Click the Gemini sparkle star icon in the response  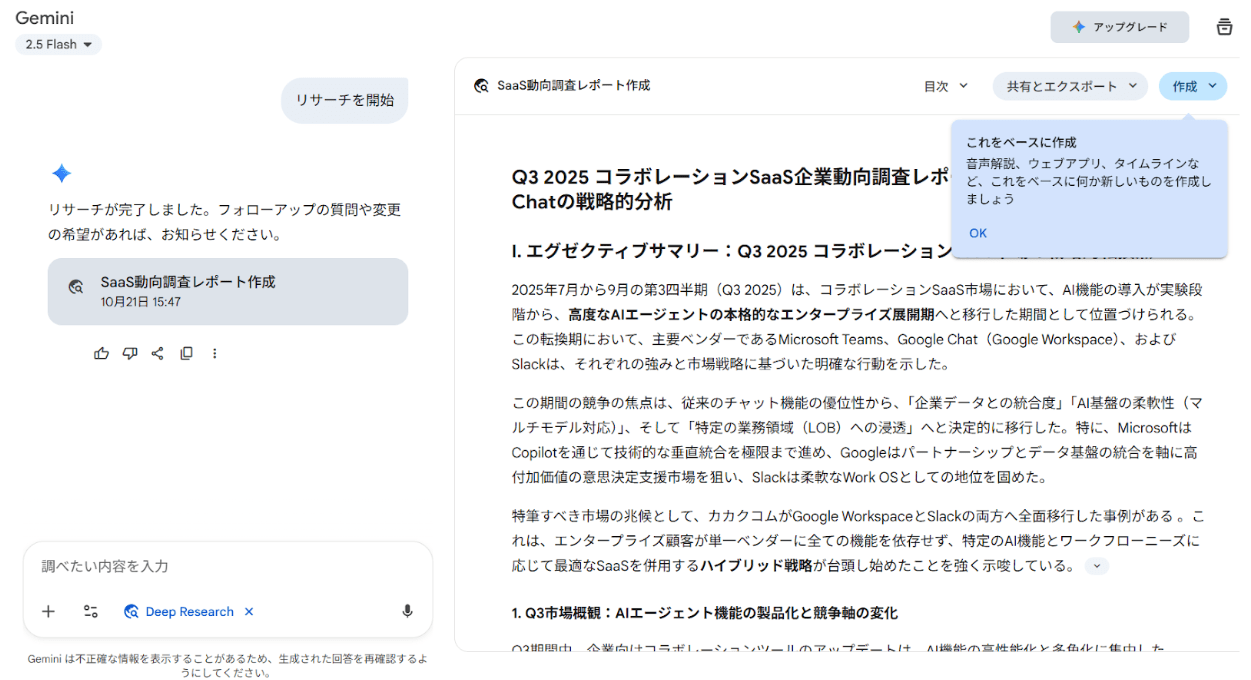point(61,173)
